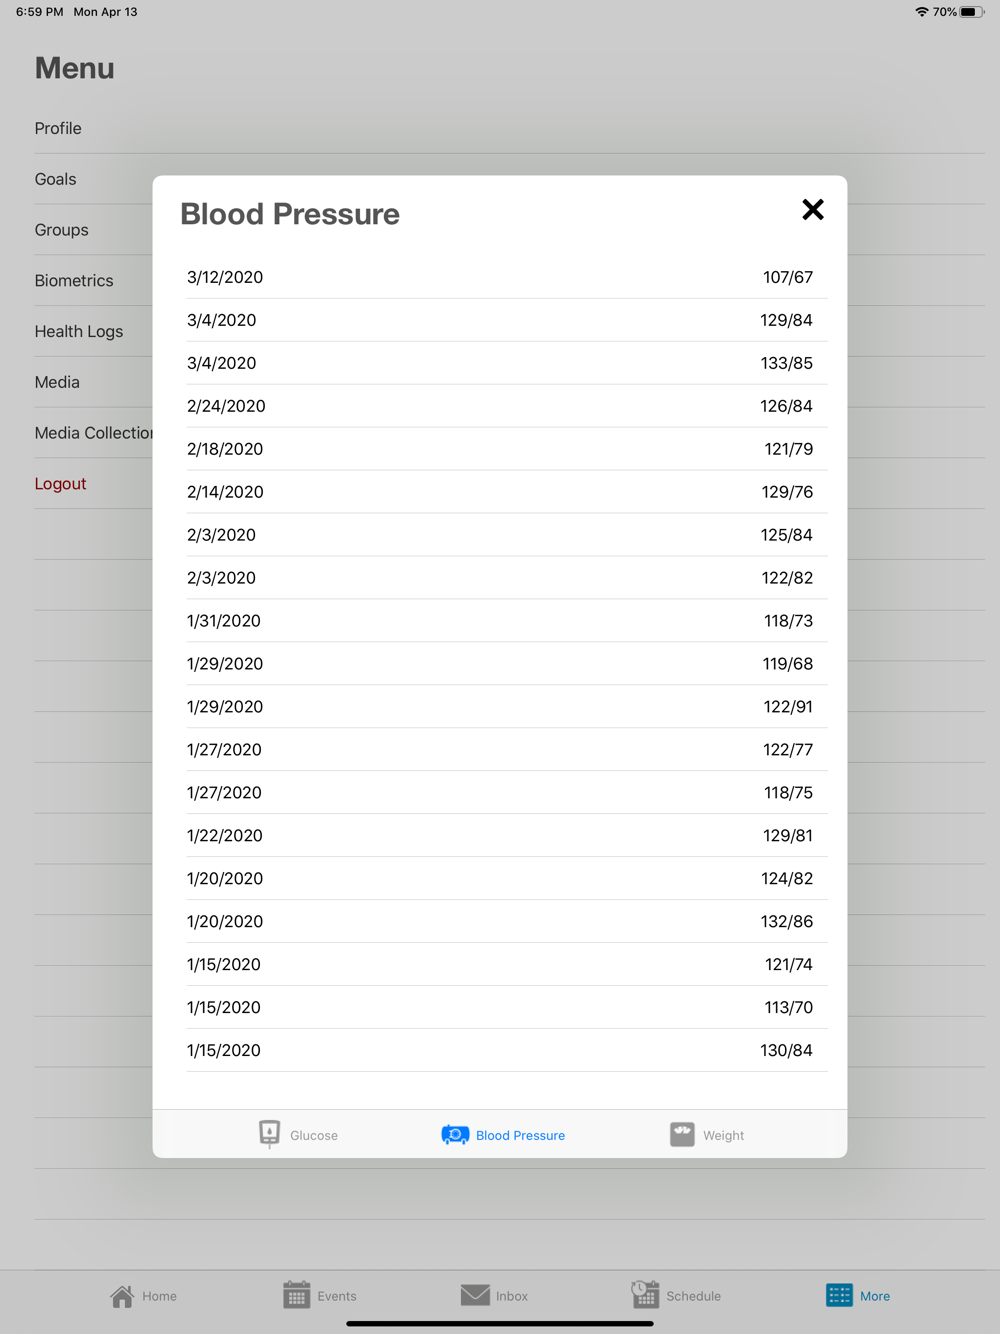Select the Logout link
The image size is (1000, 1334).
point(61,484)
